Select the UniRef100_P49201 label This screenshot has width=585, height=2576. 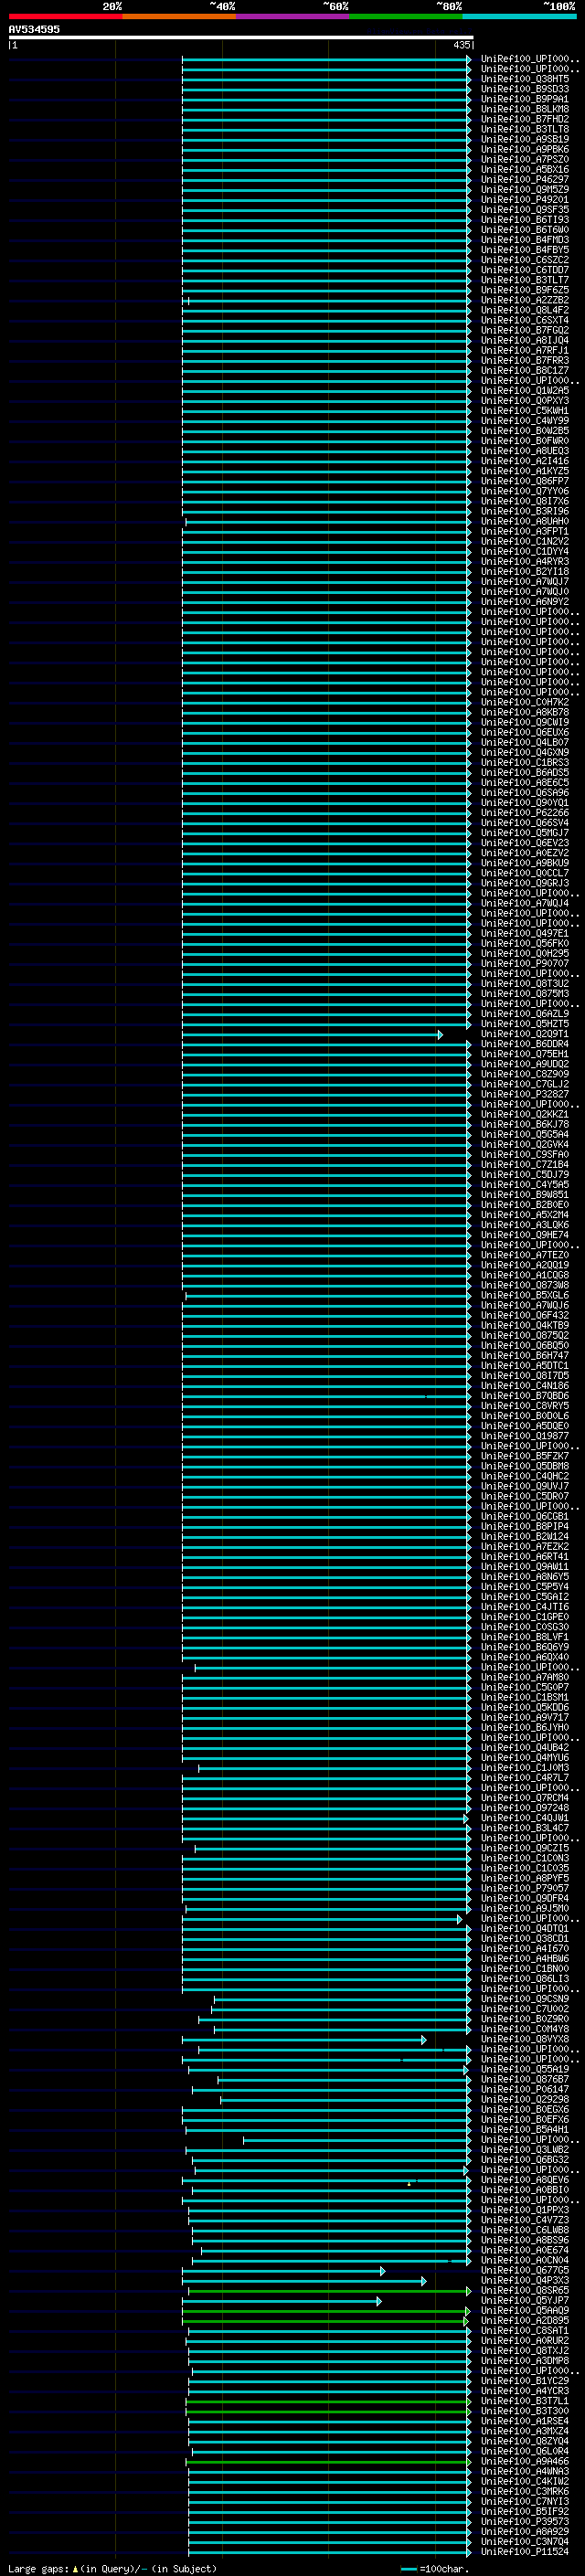point(524,200)
